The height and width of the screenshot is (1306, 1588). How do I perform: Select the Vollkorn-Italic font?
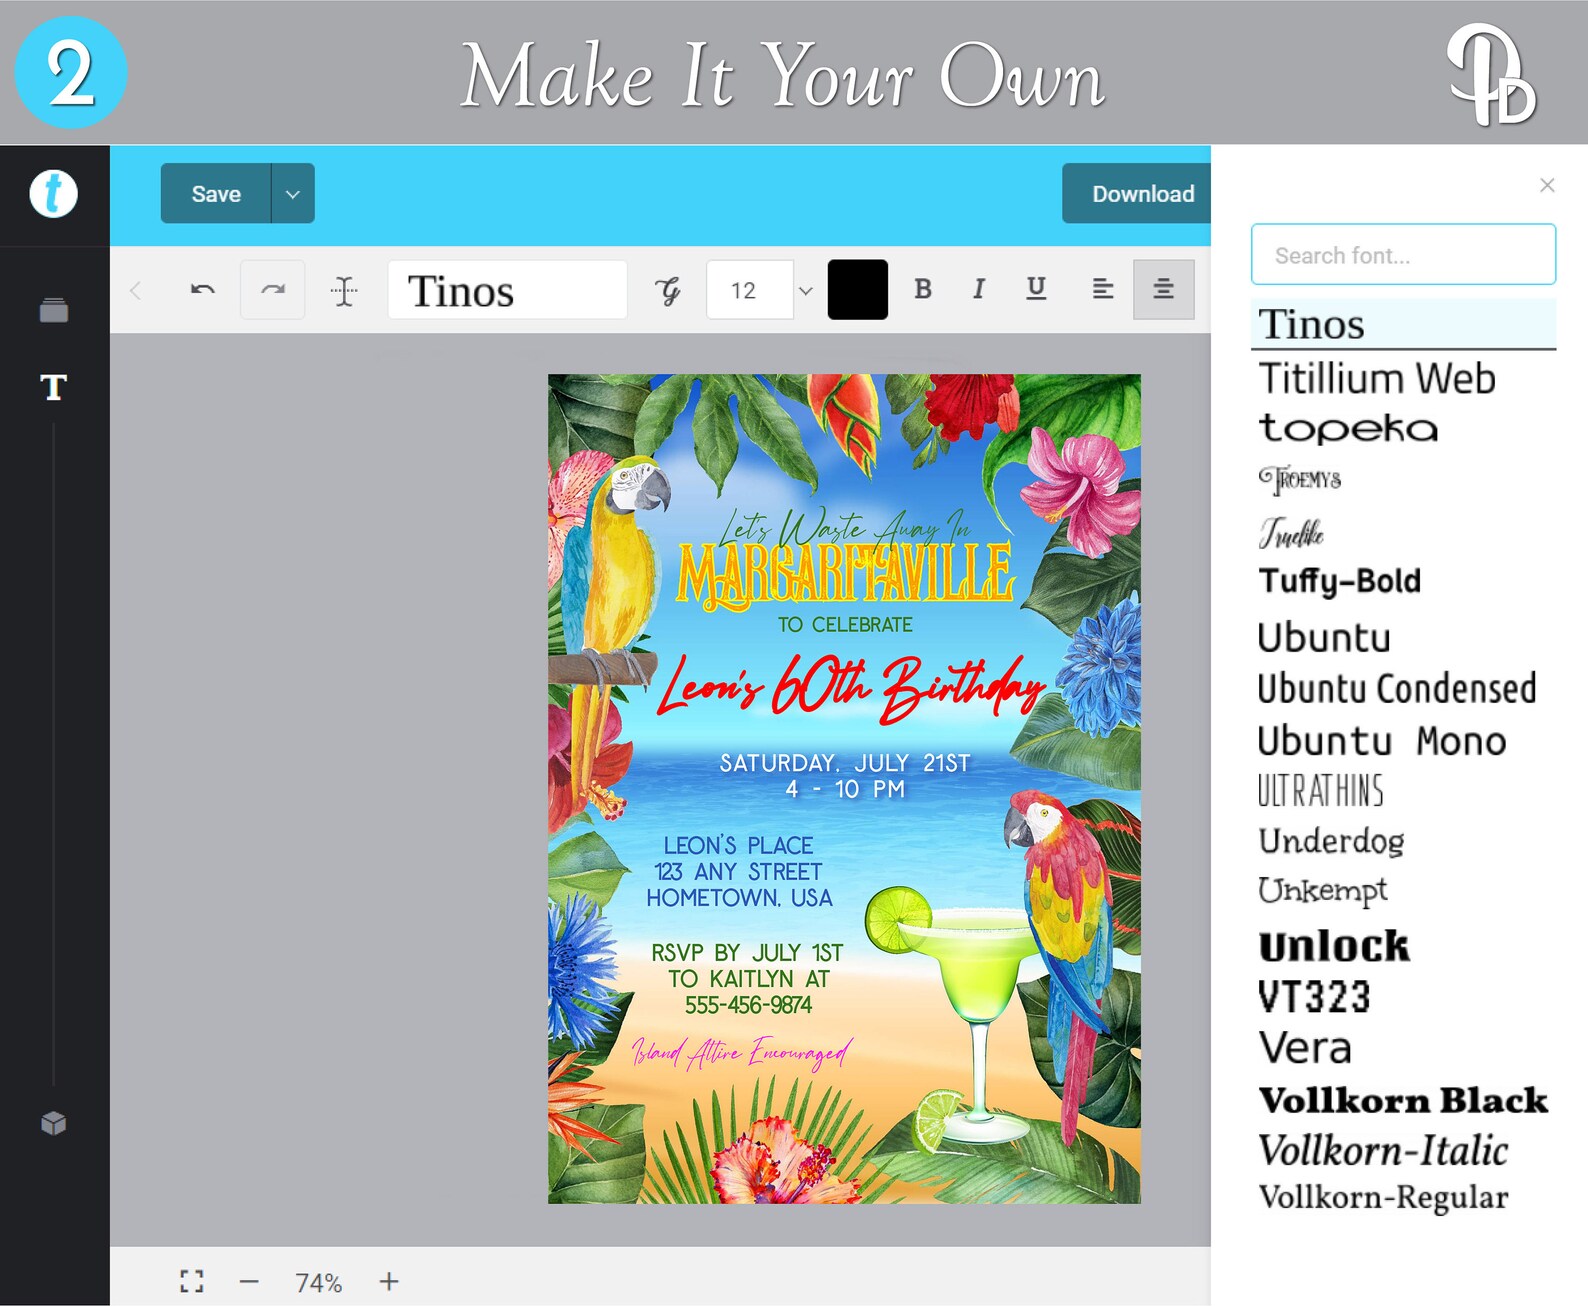pos(1383,1150)
